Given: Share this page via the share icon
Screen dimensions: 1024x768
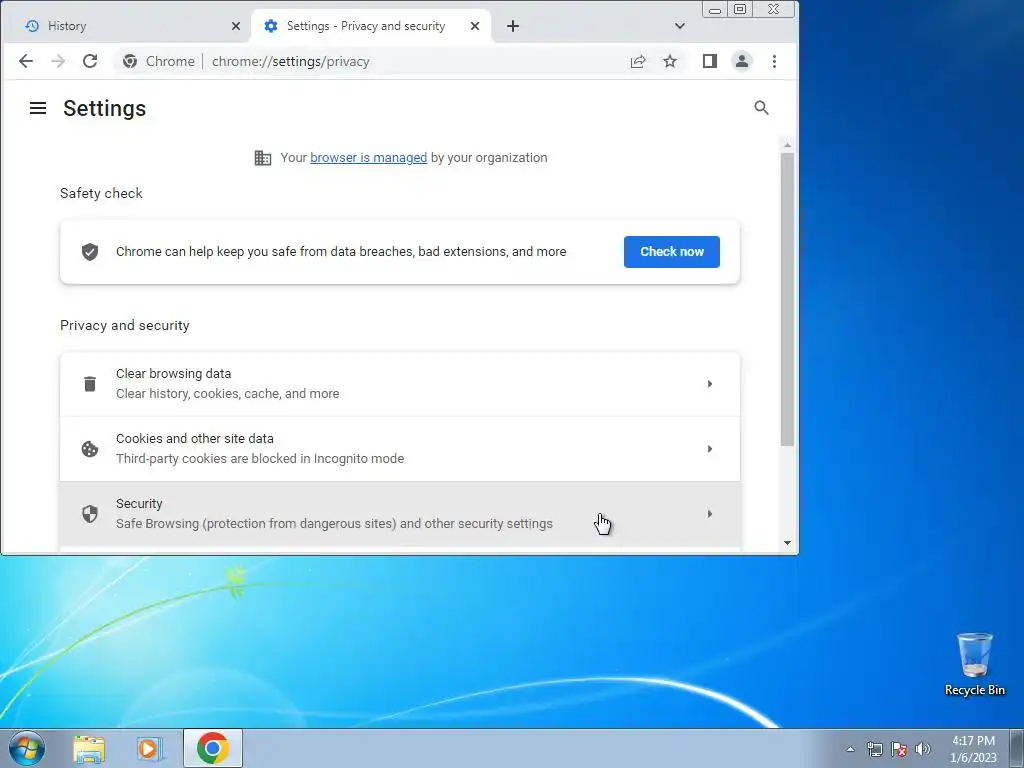Looking at the screenshot, I should coord(638,61).
